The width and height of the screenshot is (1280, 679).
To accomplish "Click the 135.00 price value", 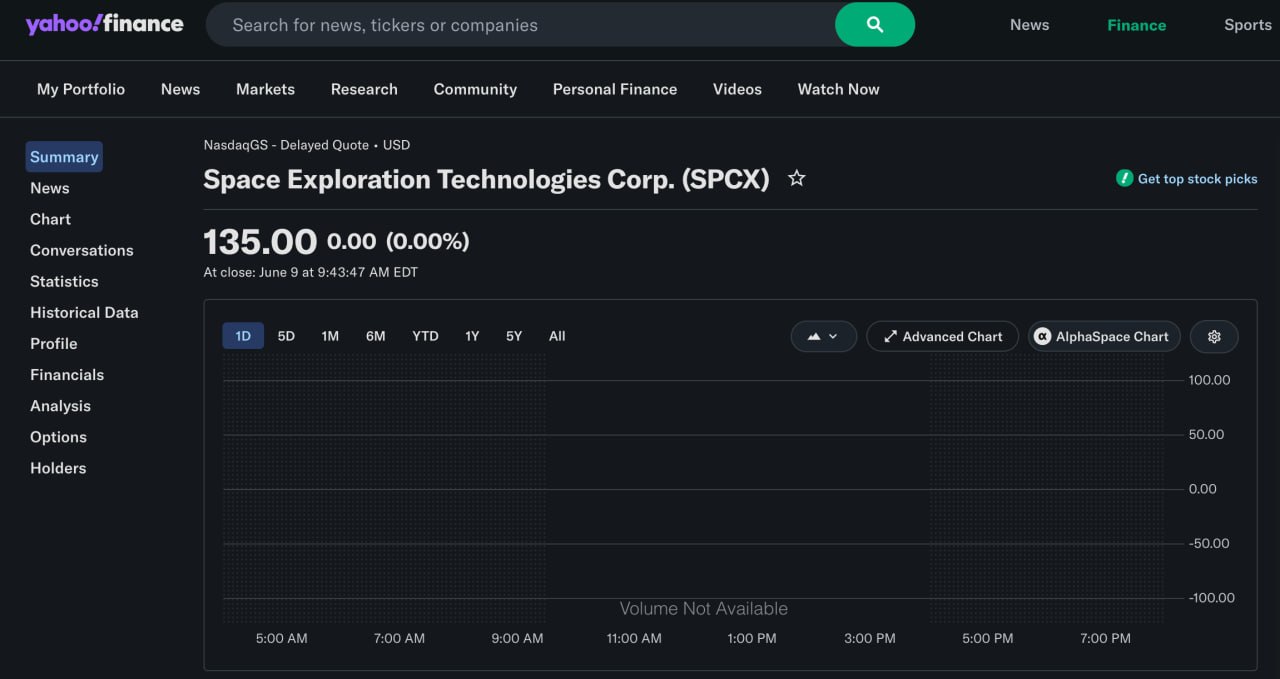I will (x=260, y=242).
